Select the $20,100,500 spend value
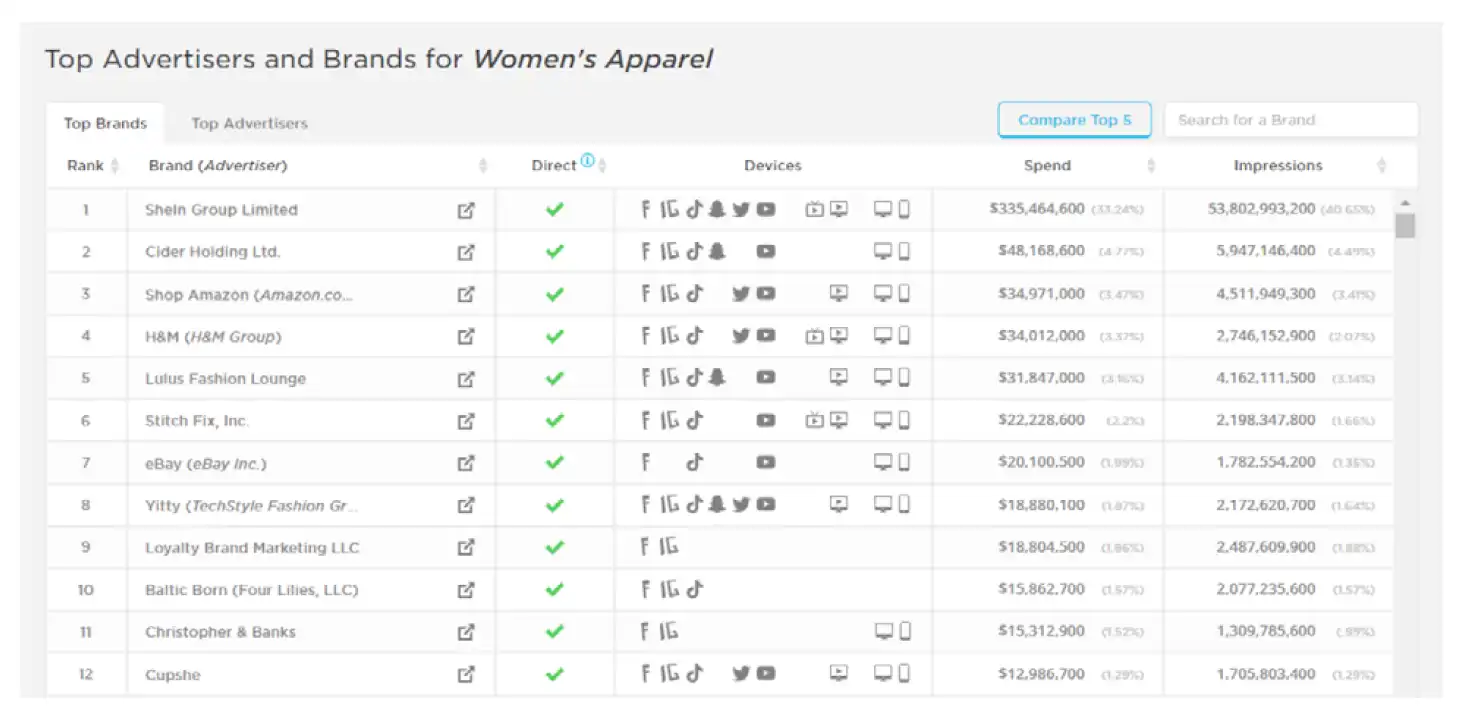Screen dimensions: 1460x715 [1041, 462]
